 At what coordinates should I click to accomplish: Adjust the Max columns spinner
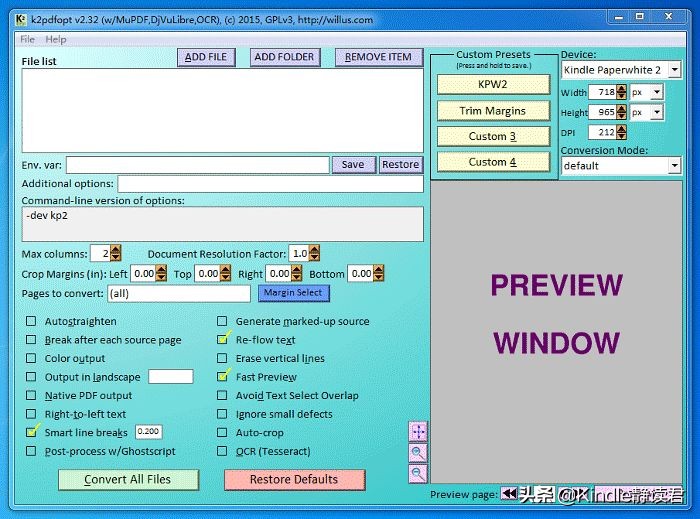tap(115, 253)
